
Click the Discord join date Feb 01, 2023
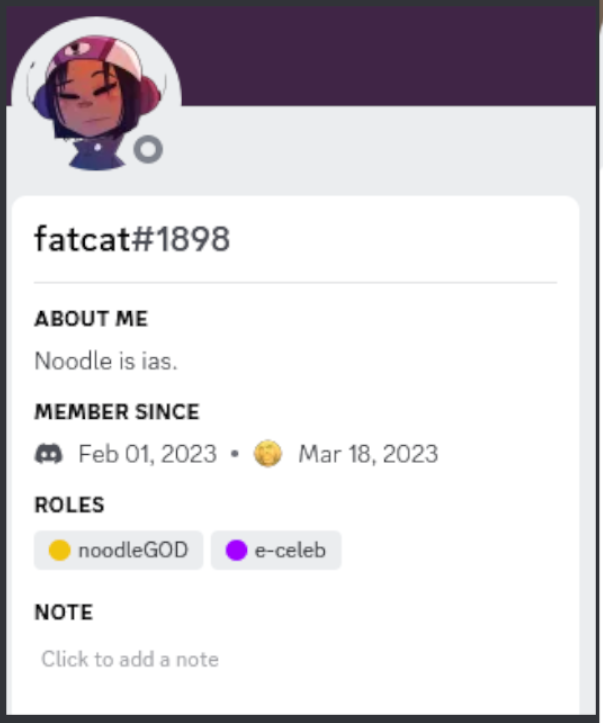[147, 454]
